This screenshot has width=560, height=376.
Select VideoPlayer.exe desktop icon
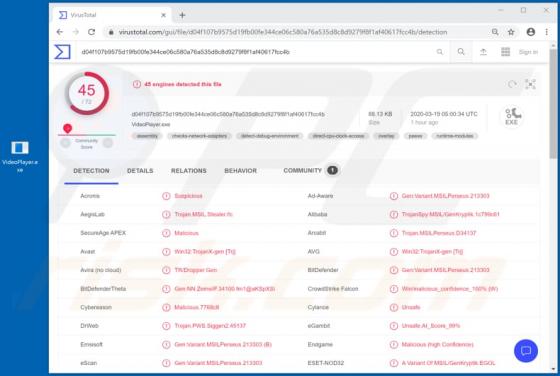click(x=20, y=155)
